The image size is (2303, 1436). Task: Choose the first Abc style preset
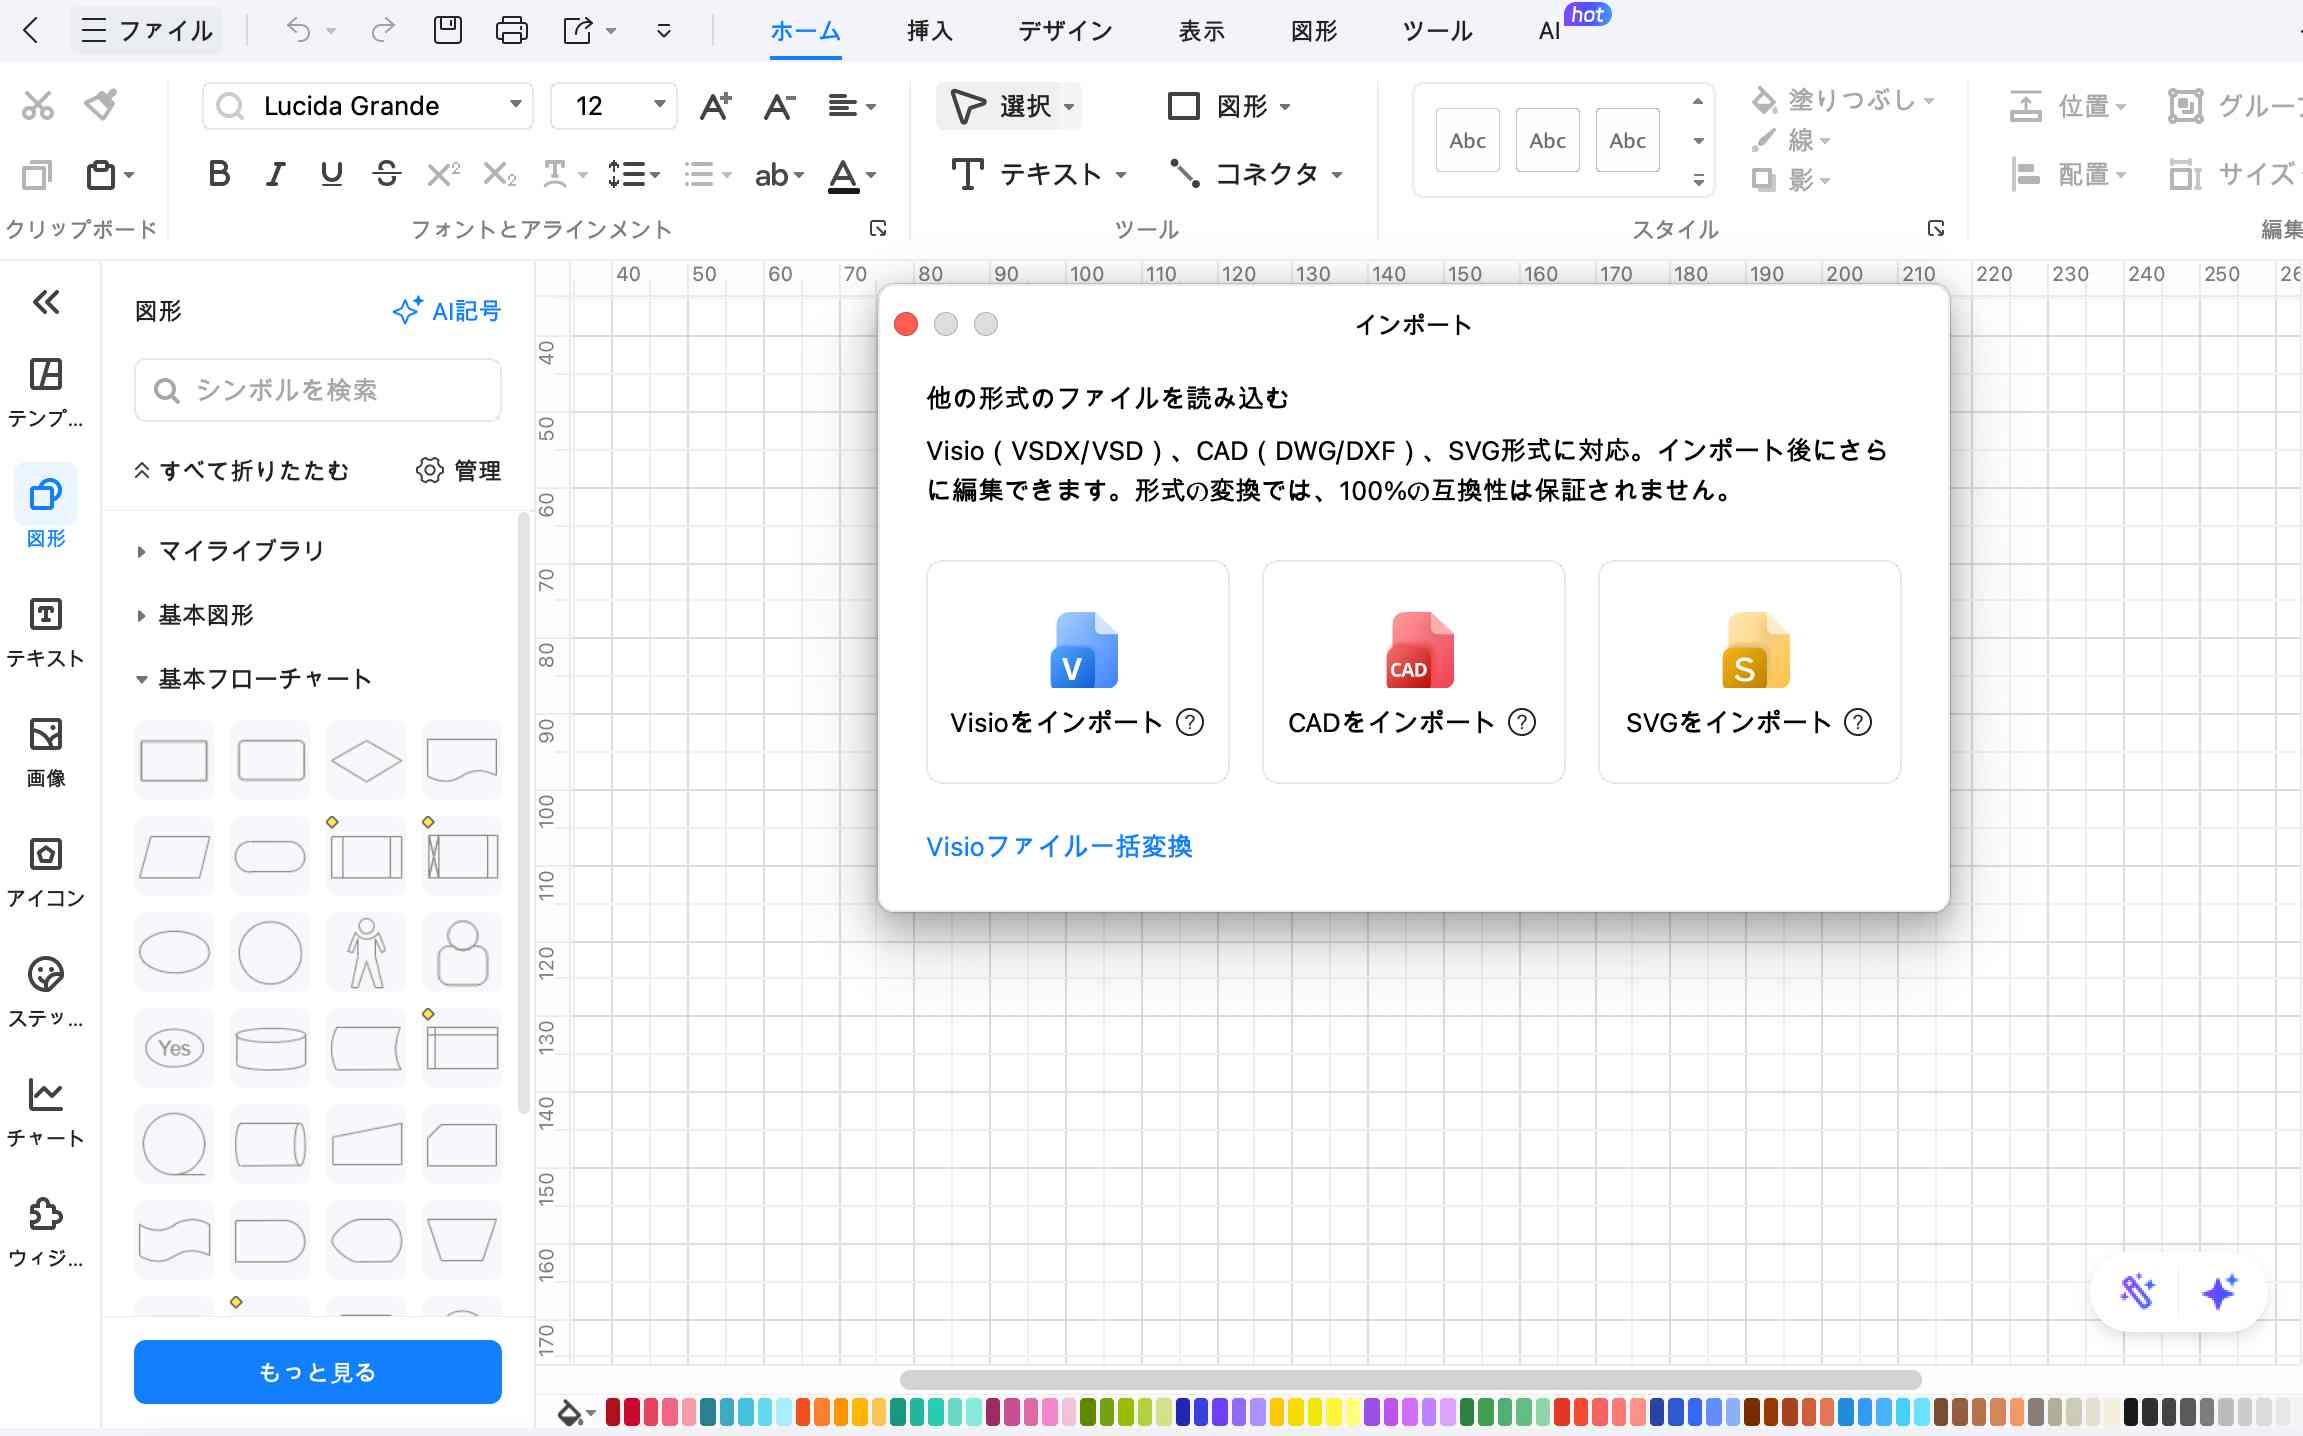(x=1468, y=140)
